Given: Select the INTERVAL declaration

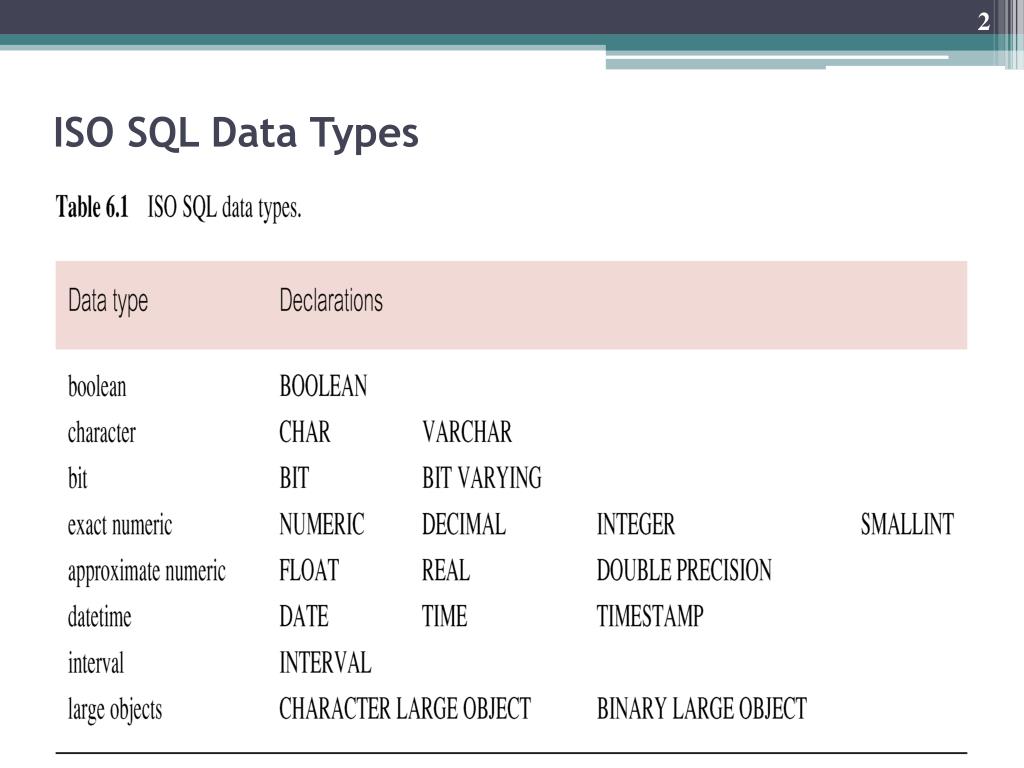Looking at the screenshot, I should pos(325,663).
